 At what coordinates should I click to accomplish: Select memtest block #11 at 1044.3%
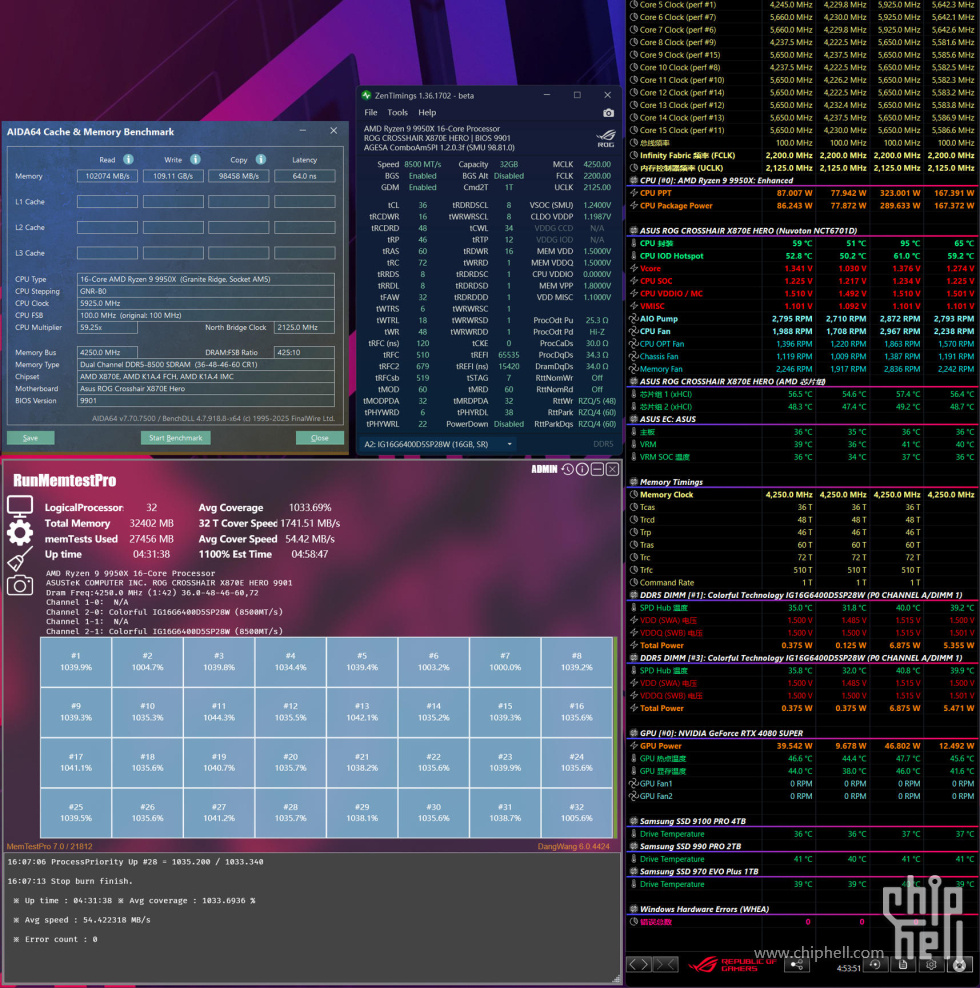219,712
